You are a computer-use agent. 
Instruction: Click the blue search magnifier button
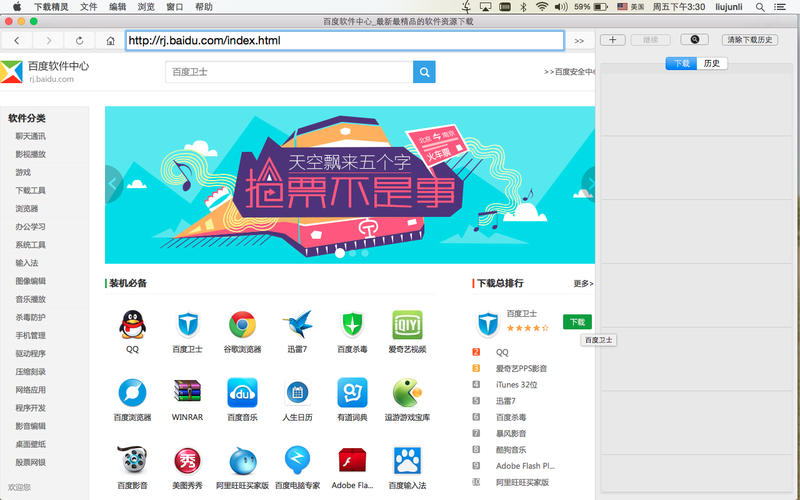pyautogui.click(x=424, y=72)
